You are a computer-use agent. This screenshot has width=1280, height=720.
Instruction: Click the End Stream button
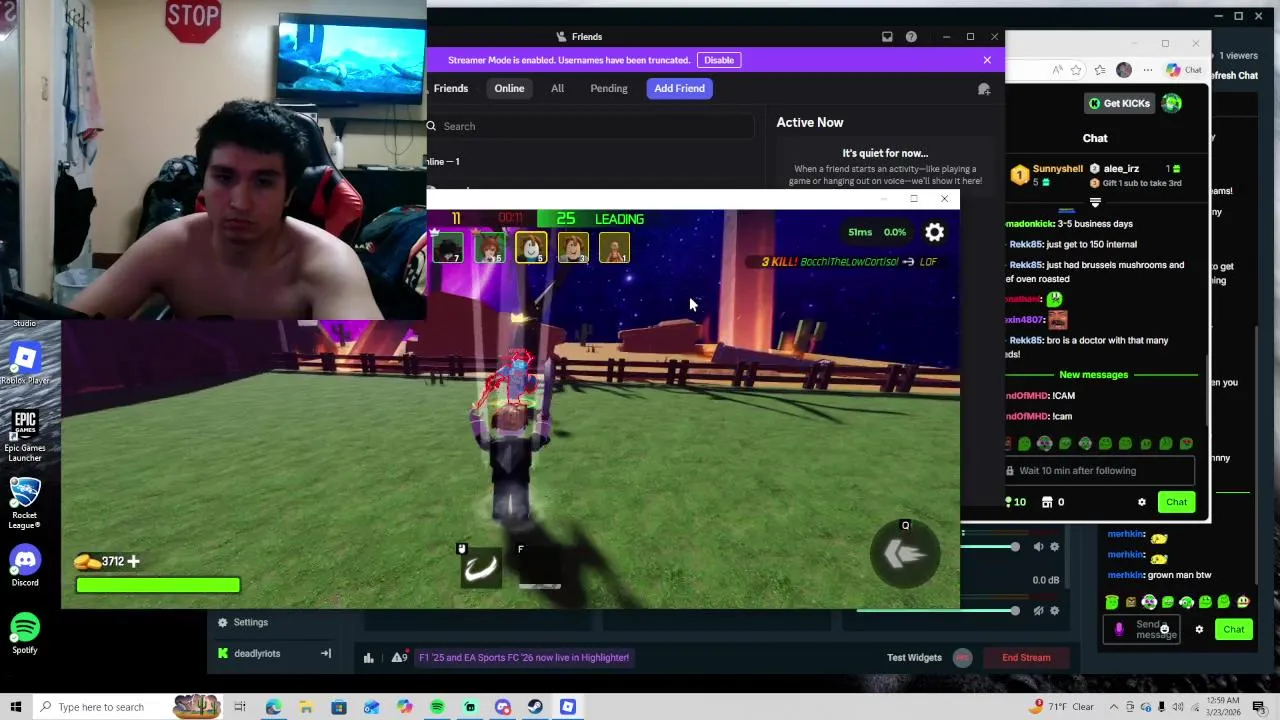tap(1026, 657)
